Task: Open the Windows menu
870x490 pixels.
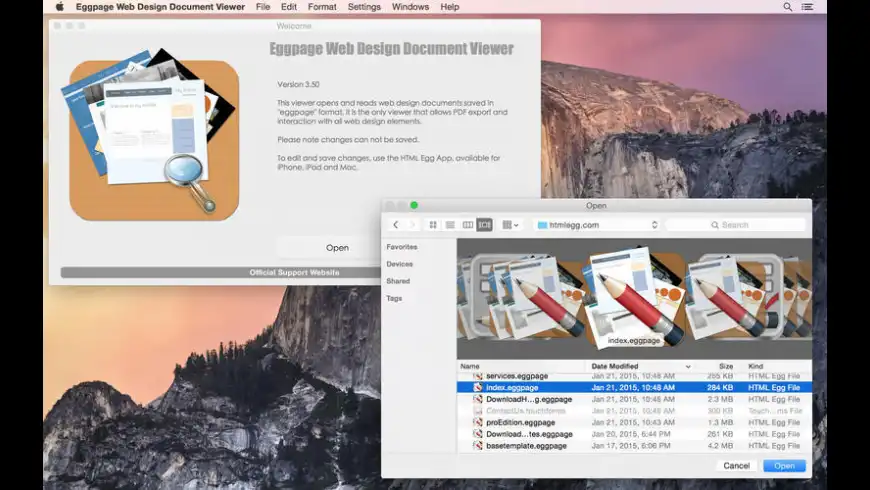Action: [410, 7]
